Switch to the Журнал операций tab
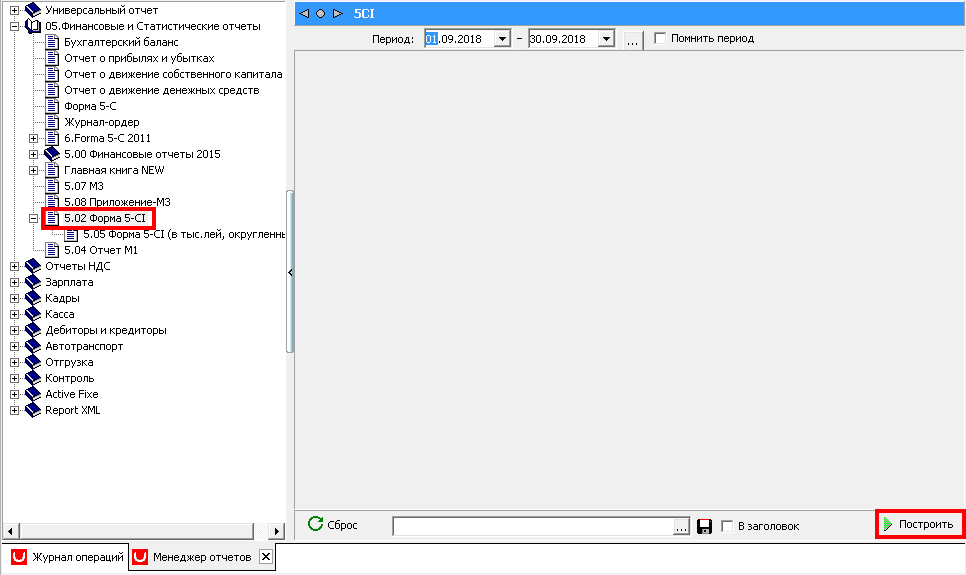This screenshot has width=966, height=575. tap(67, 557)
